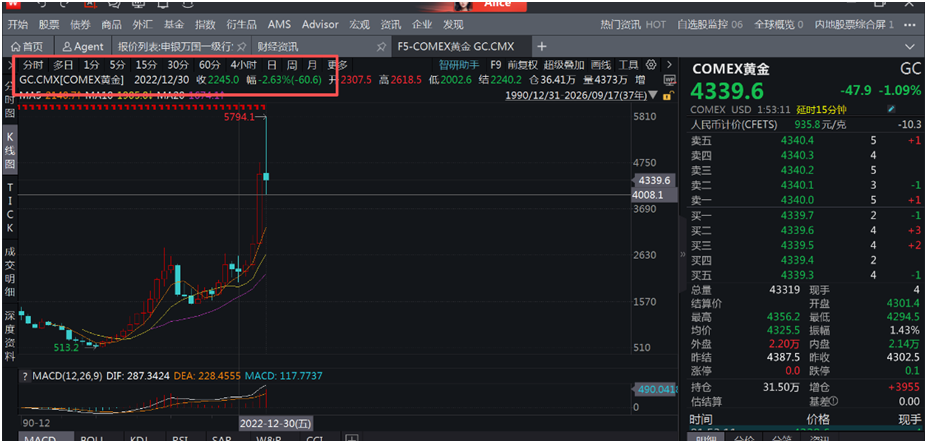Image resolution: width=927 pixels, height=443 pixels.
Task: Select the TICK sidebar view
Action: coord(10,207)
